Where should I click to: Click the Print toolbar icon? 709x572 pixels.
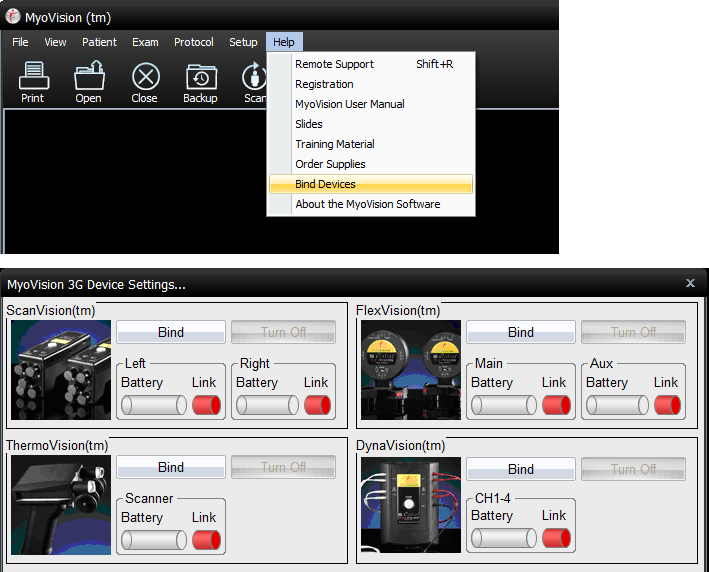(x=33, y=82)
